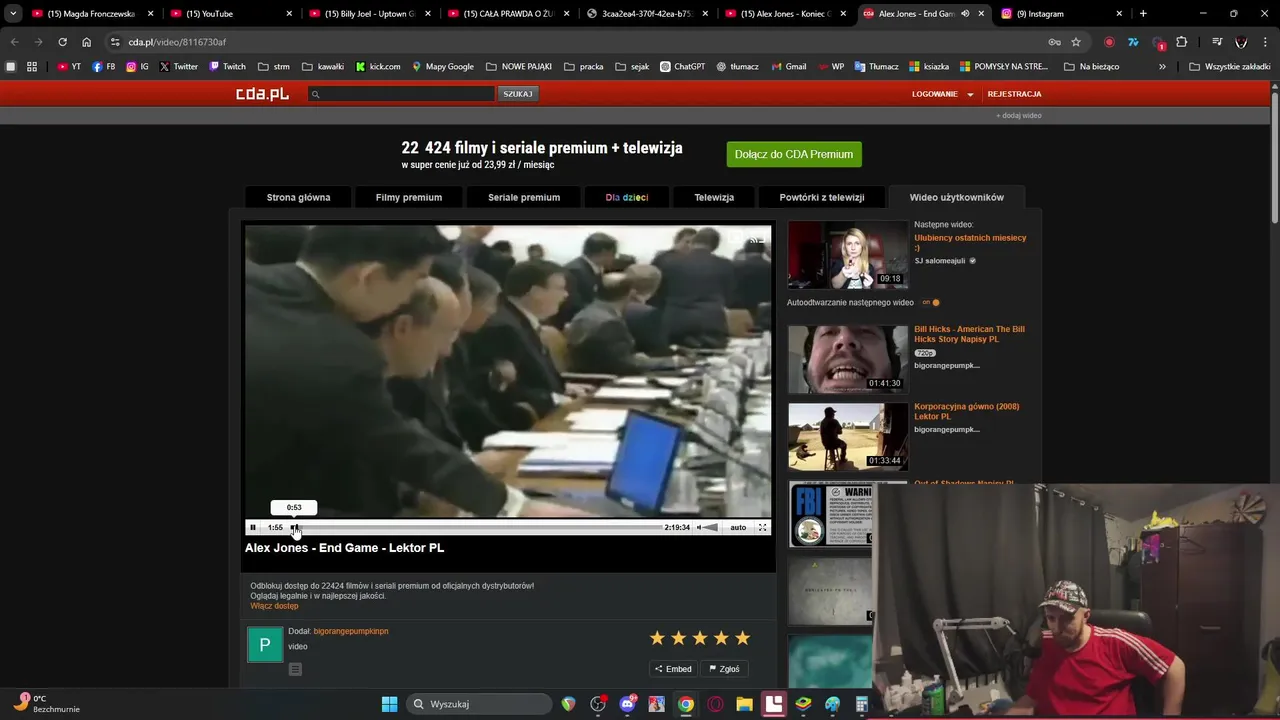This screenshot has height=720, width=1280.
Task: Open the IG bookmark
Action: coord(137,67)
